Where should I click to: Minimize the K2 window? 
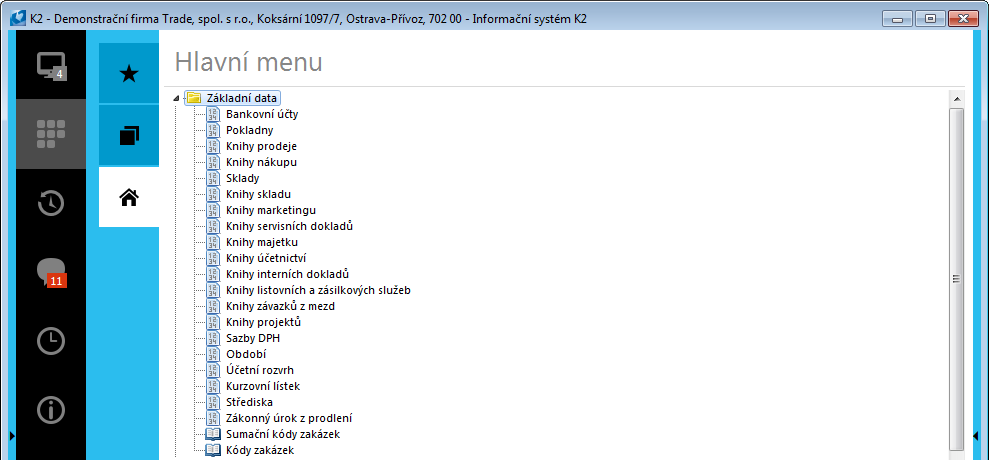(x=898, y=18)
